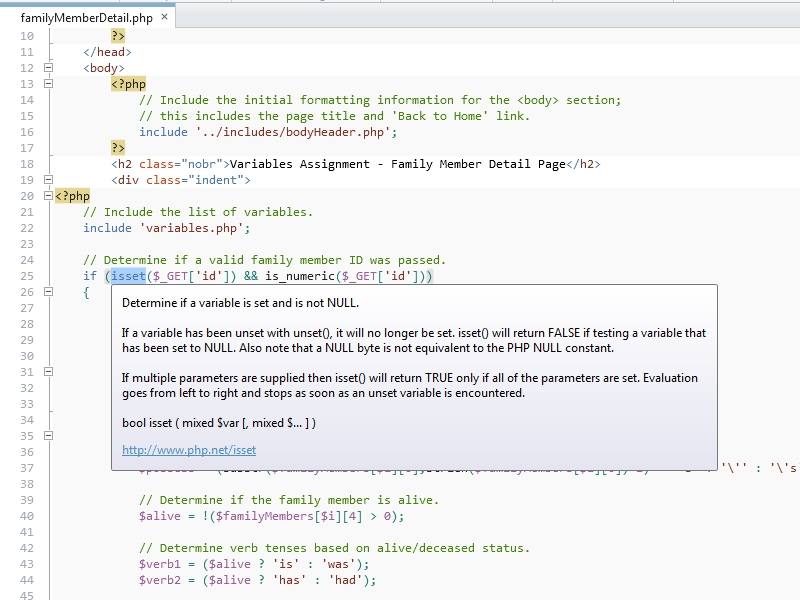Image resolution: width=800 pixels, height=600 pixels.
Task: Collapse the code fold on line 35
Action: pos(47,436)
